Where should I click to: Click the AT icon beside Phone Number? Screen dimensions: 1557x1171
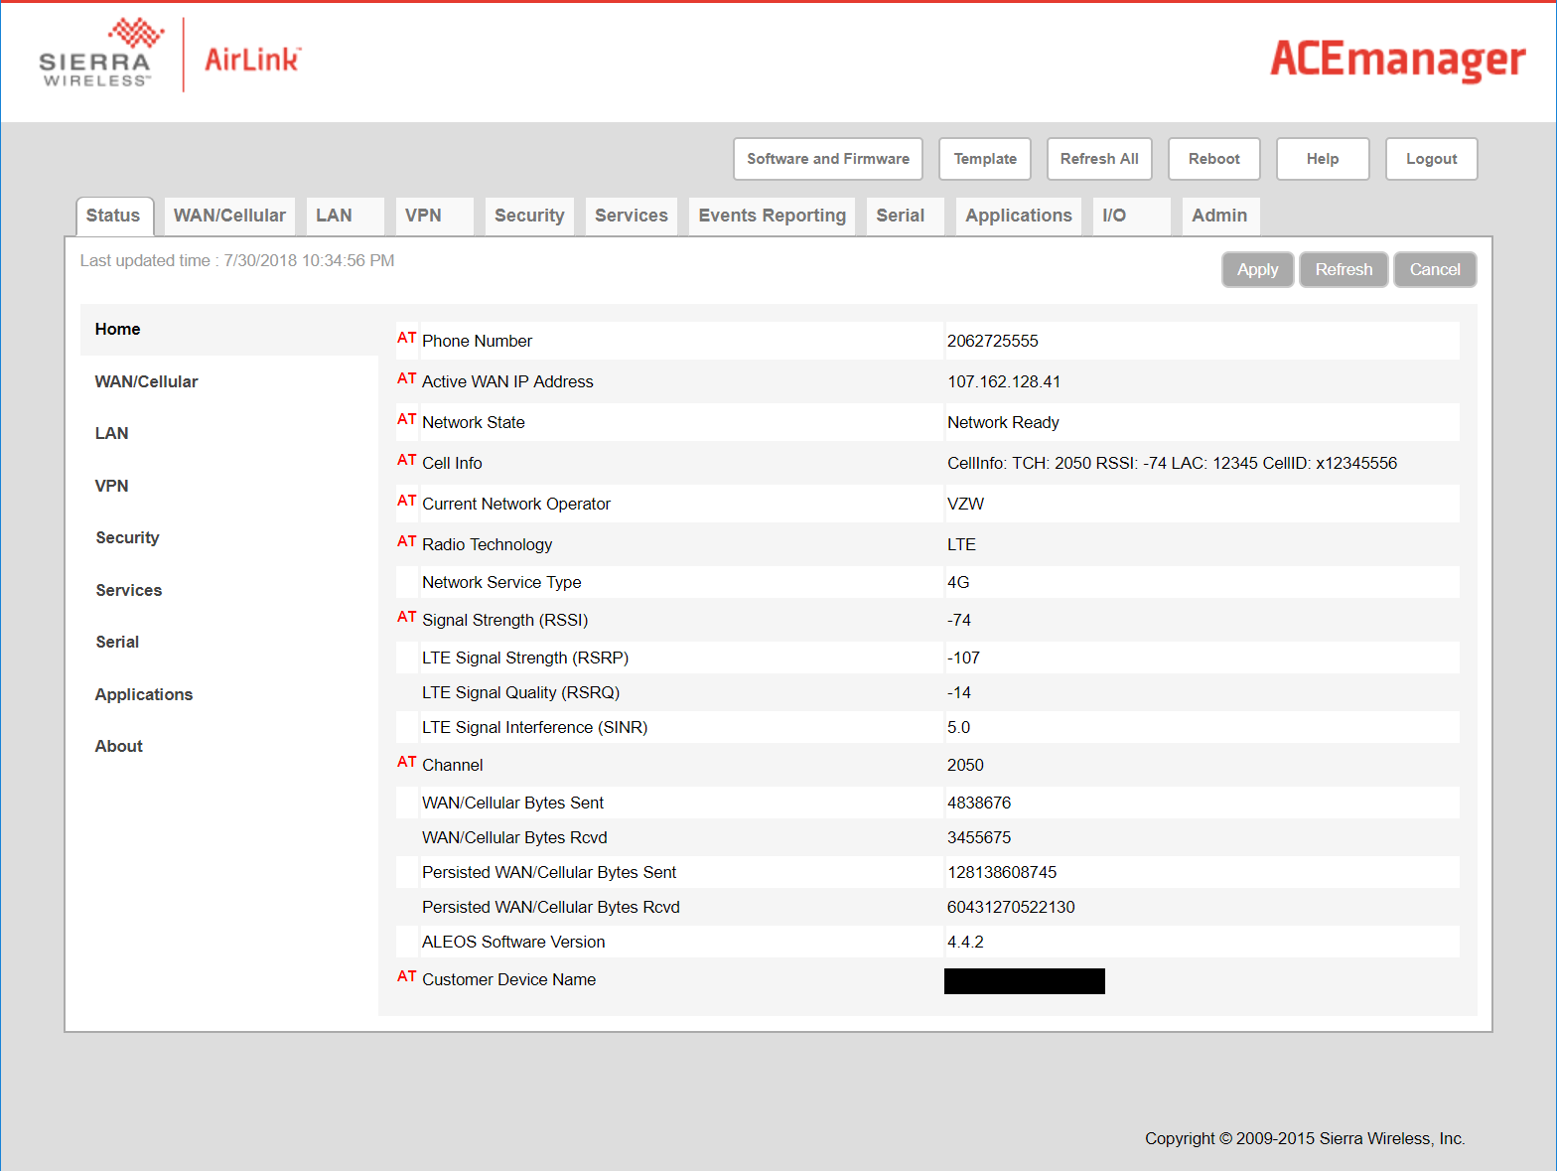(406, 339)
